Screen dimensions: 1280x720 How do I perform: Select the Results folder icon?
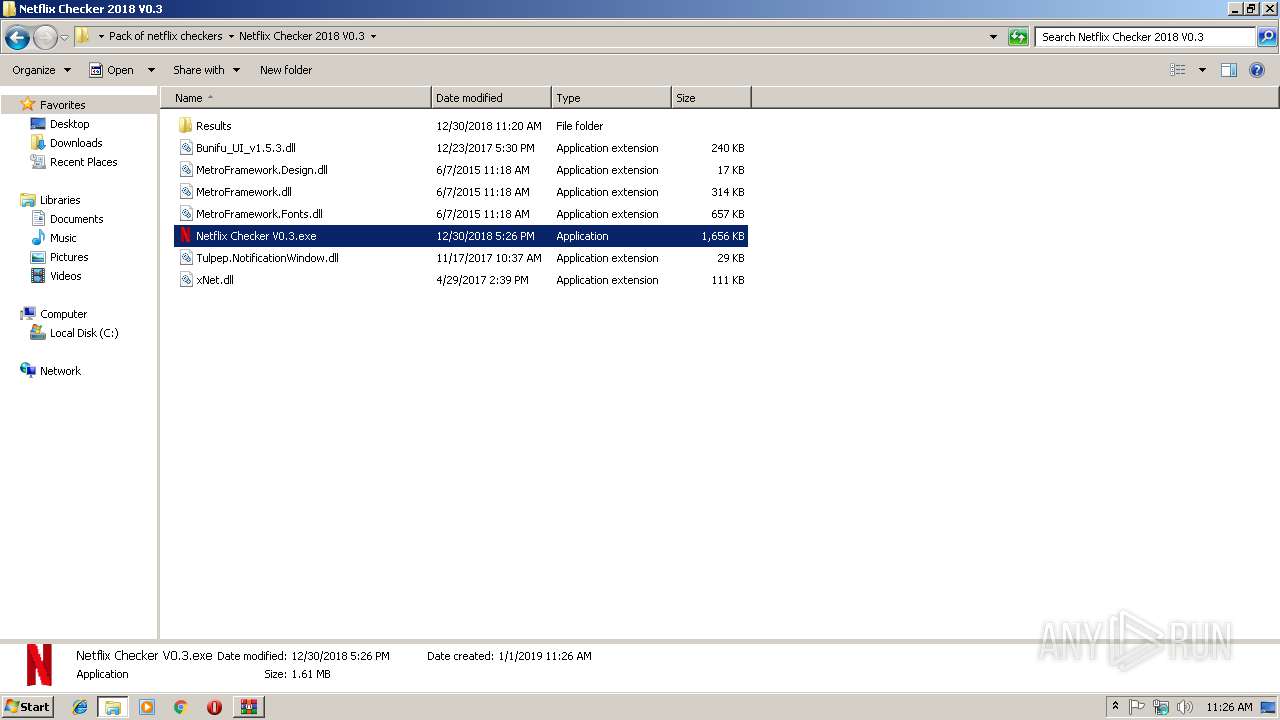click(185, 126)
